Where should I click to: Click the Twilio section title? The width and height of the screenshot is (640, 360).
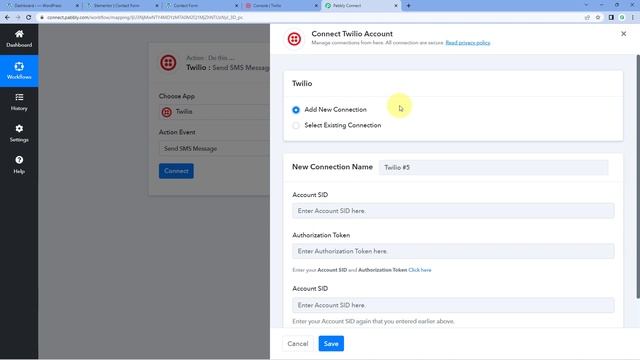point(302,83)
